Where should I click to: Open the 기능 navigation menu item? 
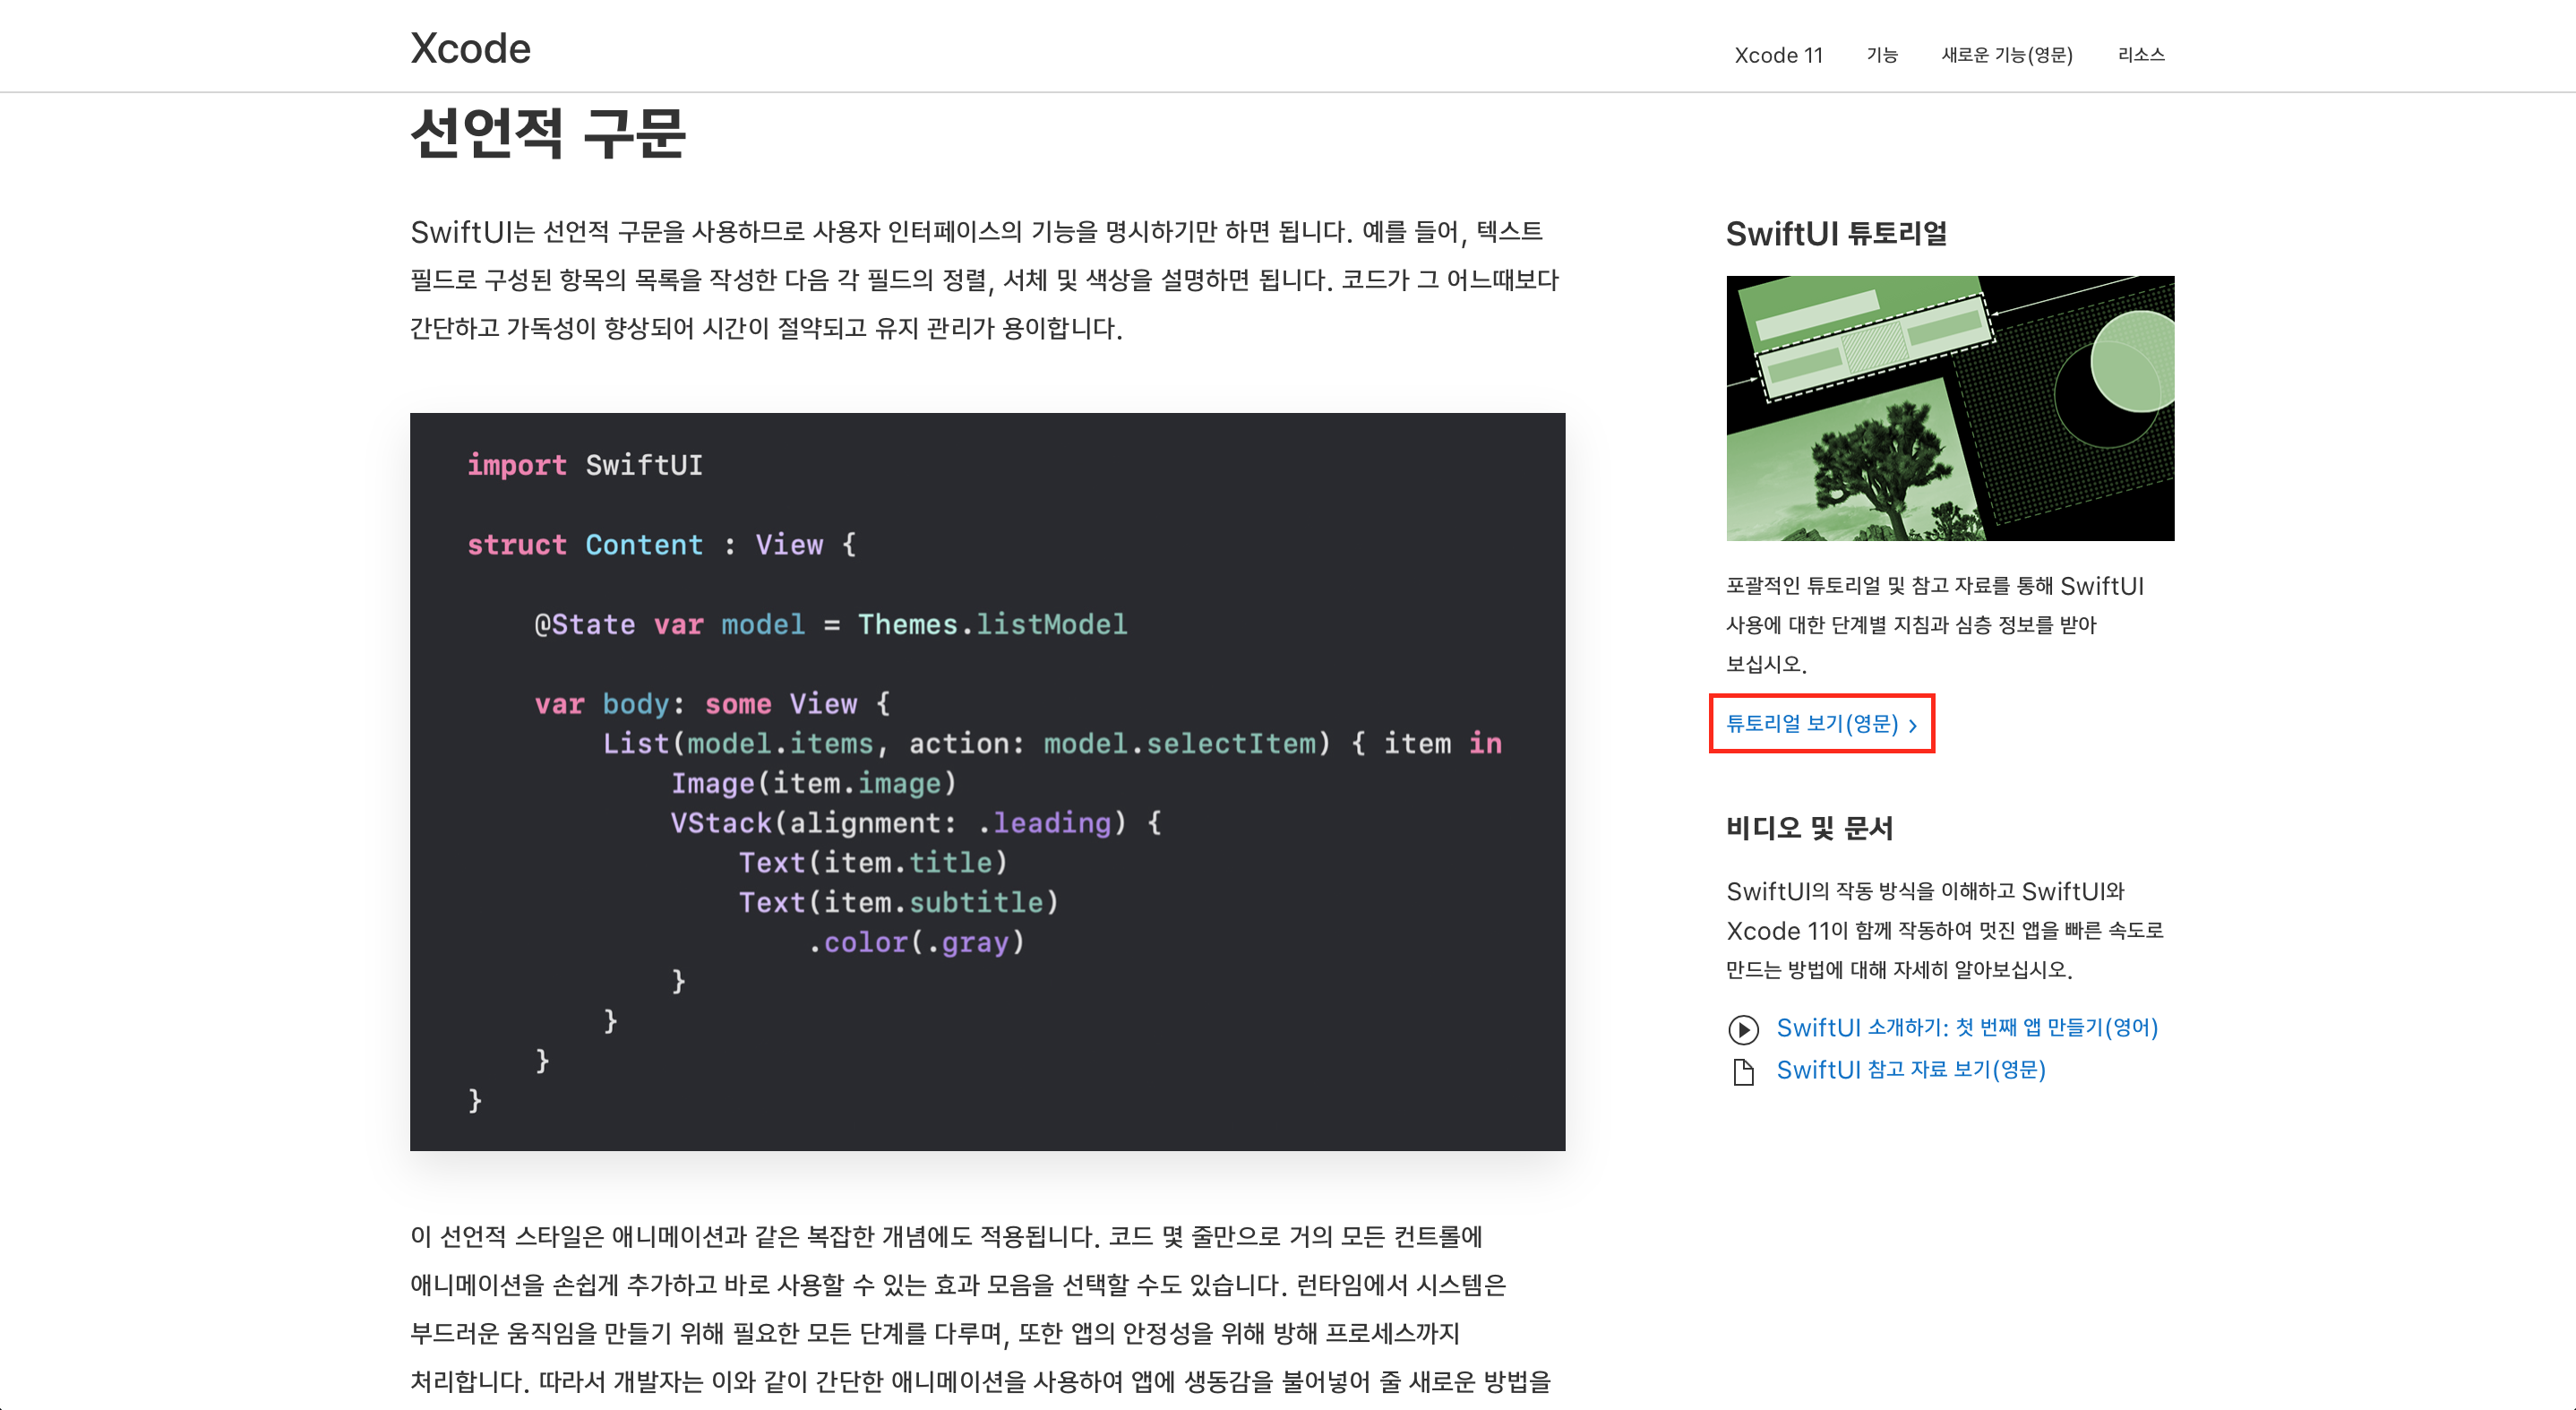coord(1881,55)
